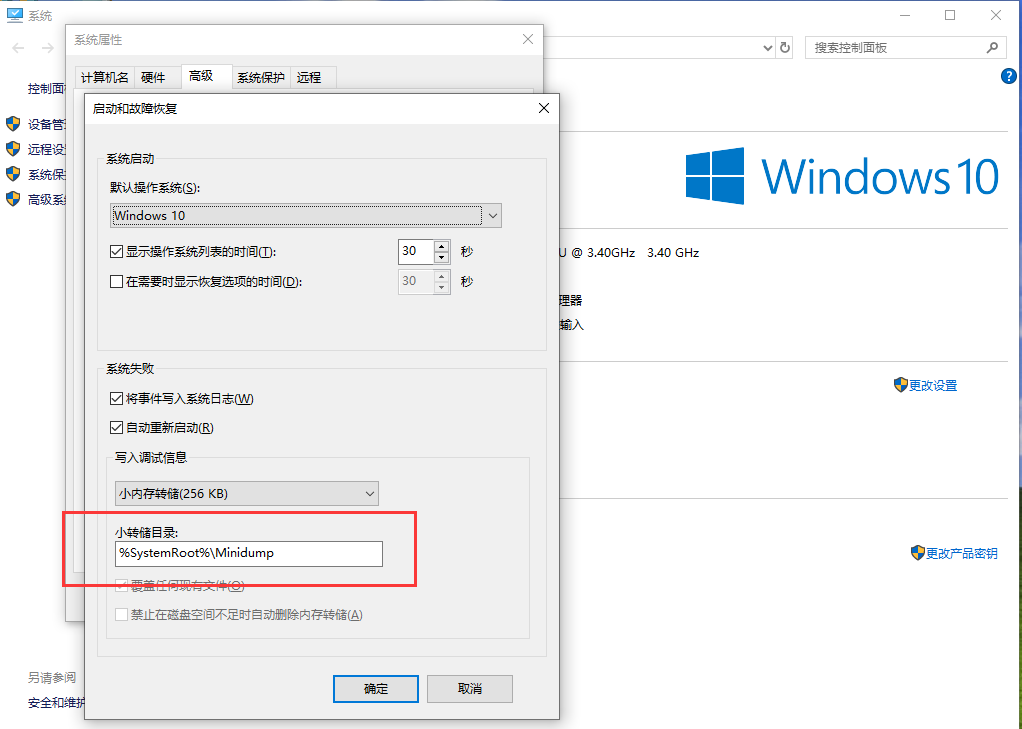Toggle 显示操作系统列表的时间 checkbox
This screenshot has height=729, width=1022.
[x=117, y=252]
